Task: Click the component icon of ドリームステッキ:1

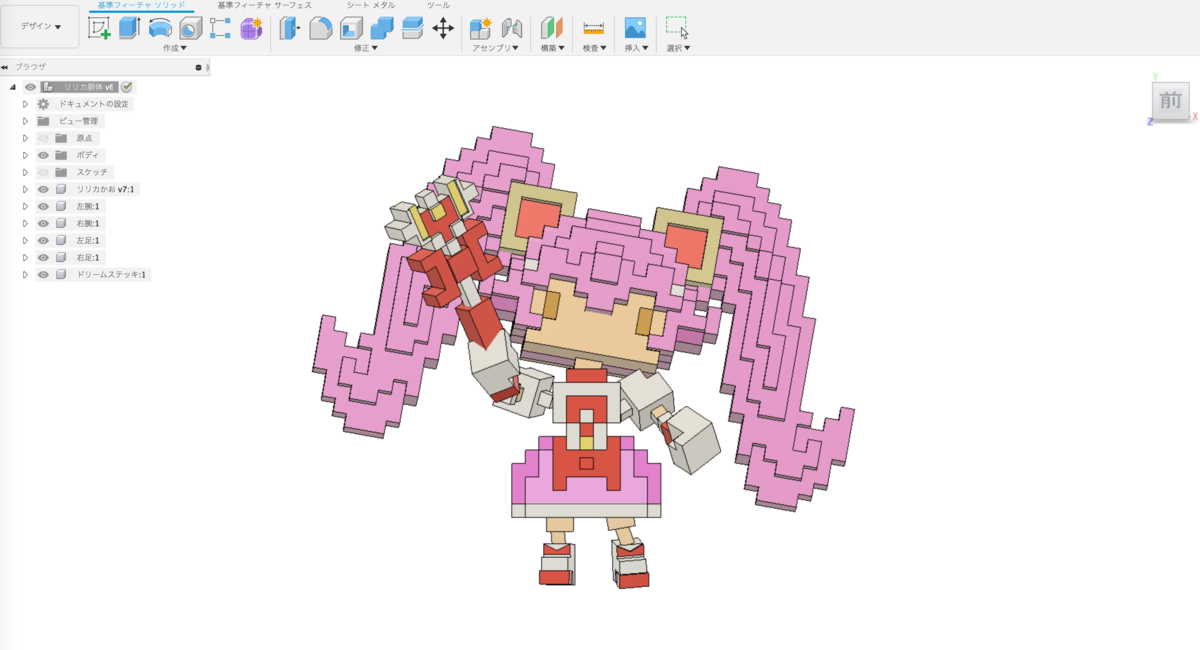Action: [61, 274]
